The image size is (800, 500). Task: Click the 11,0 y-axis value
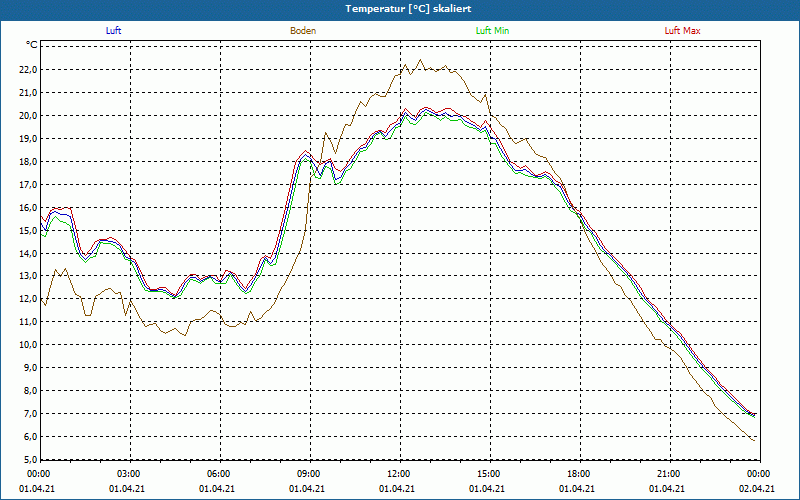tap(28, 321)
